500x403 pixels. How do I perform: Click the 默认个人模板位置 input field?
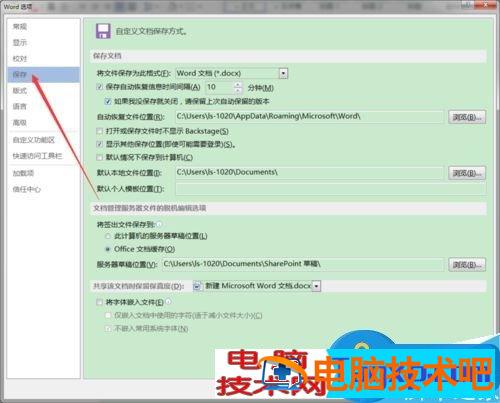point(330,189)
